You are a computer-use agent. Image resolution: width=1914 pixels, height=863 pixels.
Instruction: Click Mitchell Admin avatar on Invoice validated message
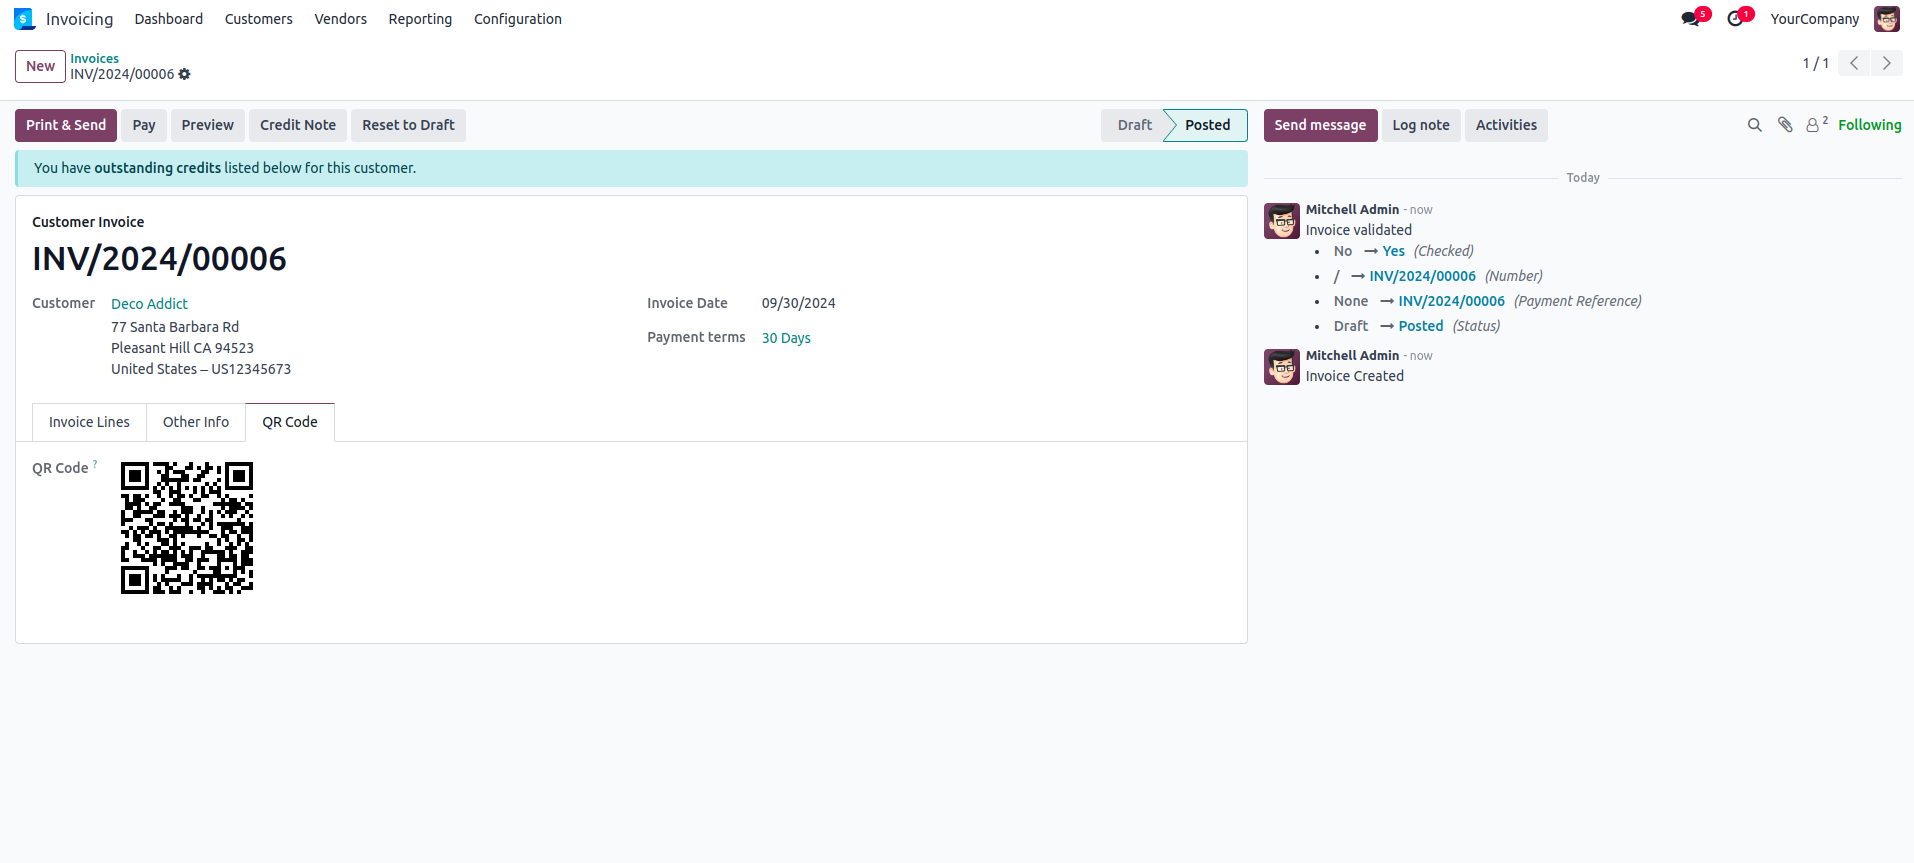[1282, 221]
